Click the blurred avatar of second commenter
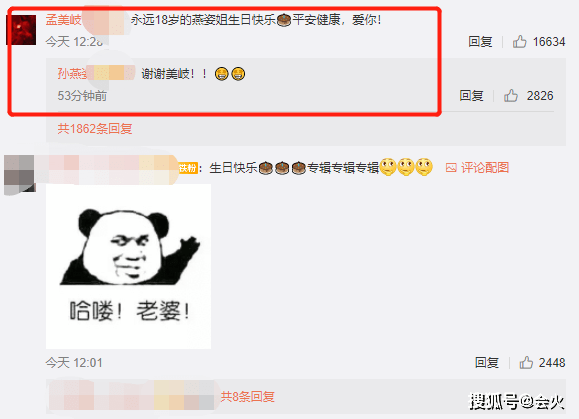 (x=19, y=174)
